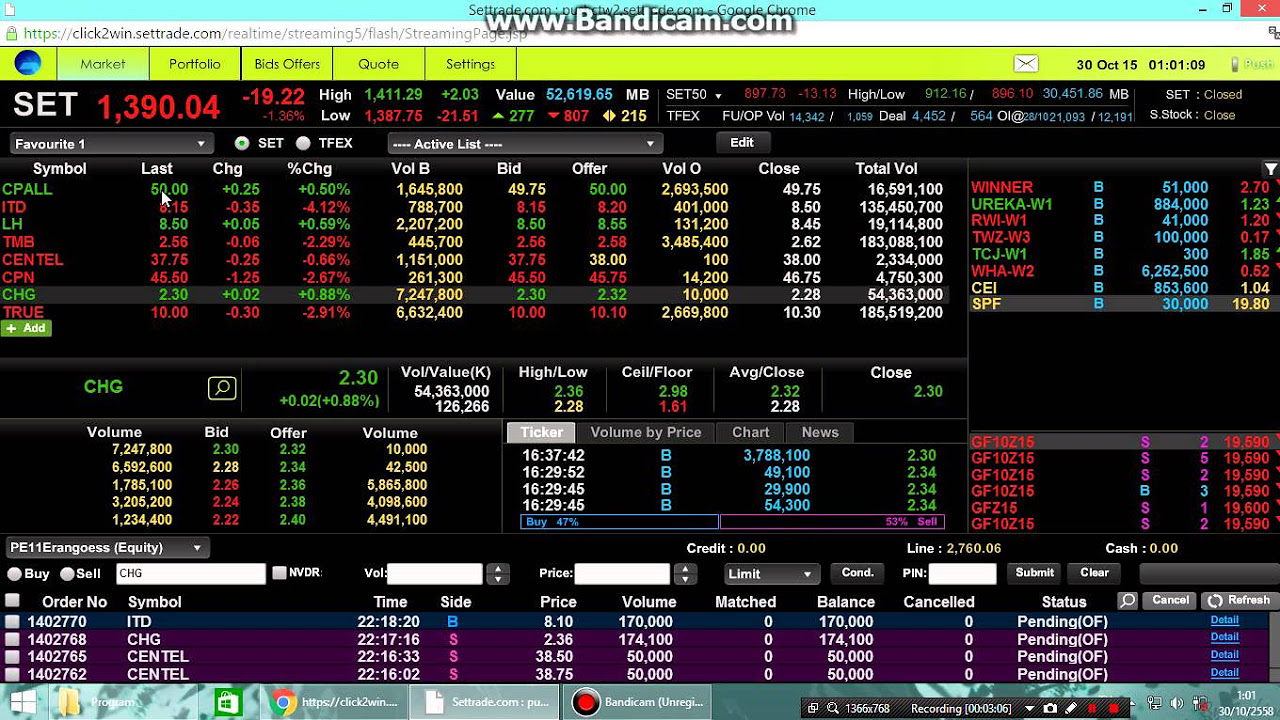Screen dimensions: 1280x720
Task: Click the Clear order button
Action: [x=1095, y=573]
